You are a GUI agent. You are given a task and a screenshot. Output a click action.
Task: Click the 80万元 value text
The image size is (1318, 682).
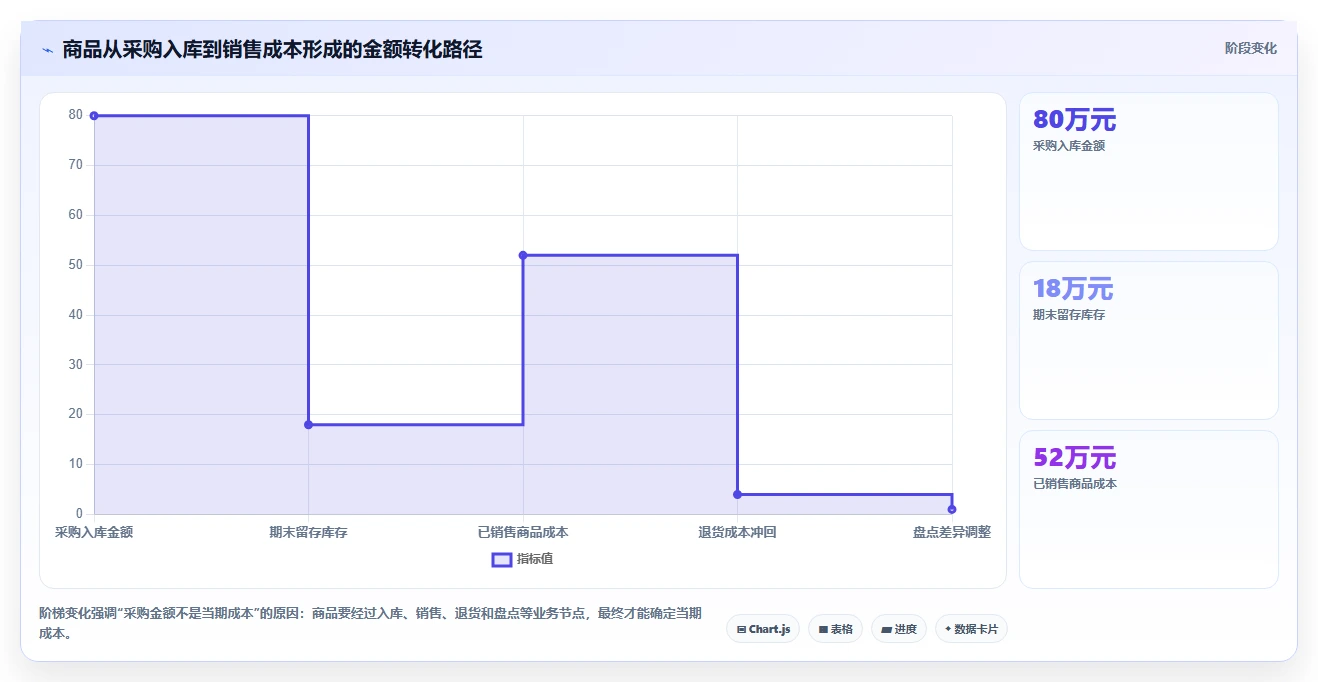pyautogui.click(x=1074, y=120)
